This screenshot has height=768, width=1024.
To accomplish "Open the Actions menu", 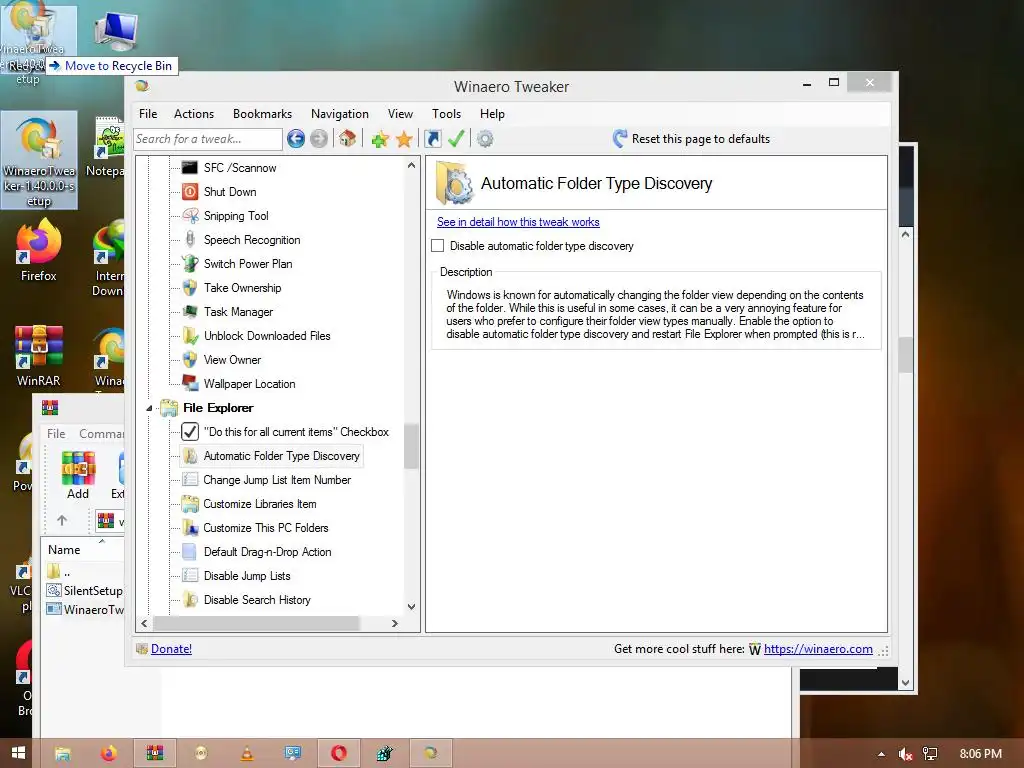I will (194, 114).
